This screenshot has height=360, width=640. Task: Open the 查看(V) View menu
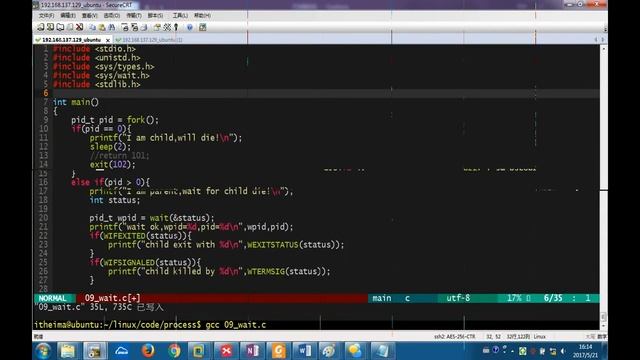[89, 16]
